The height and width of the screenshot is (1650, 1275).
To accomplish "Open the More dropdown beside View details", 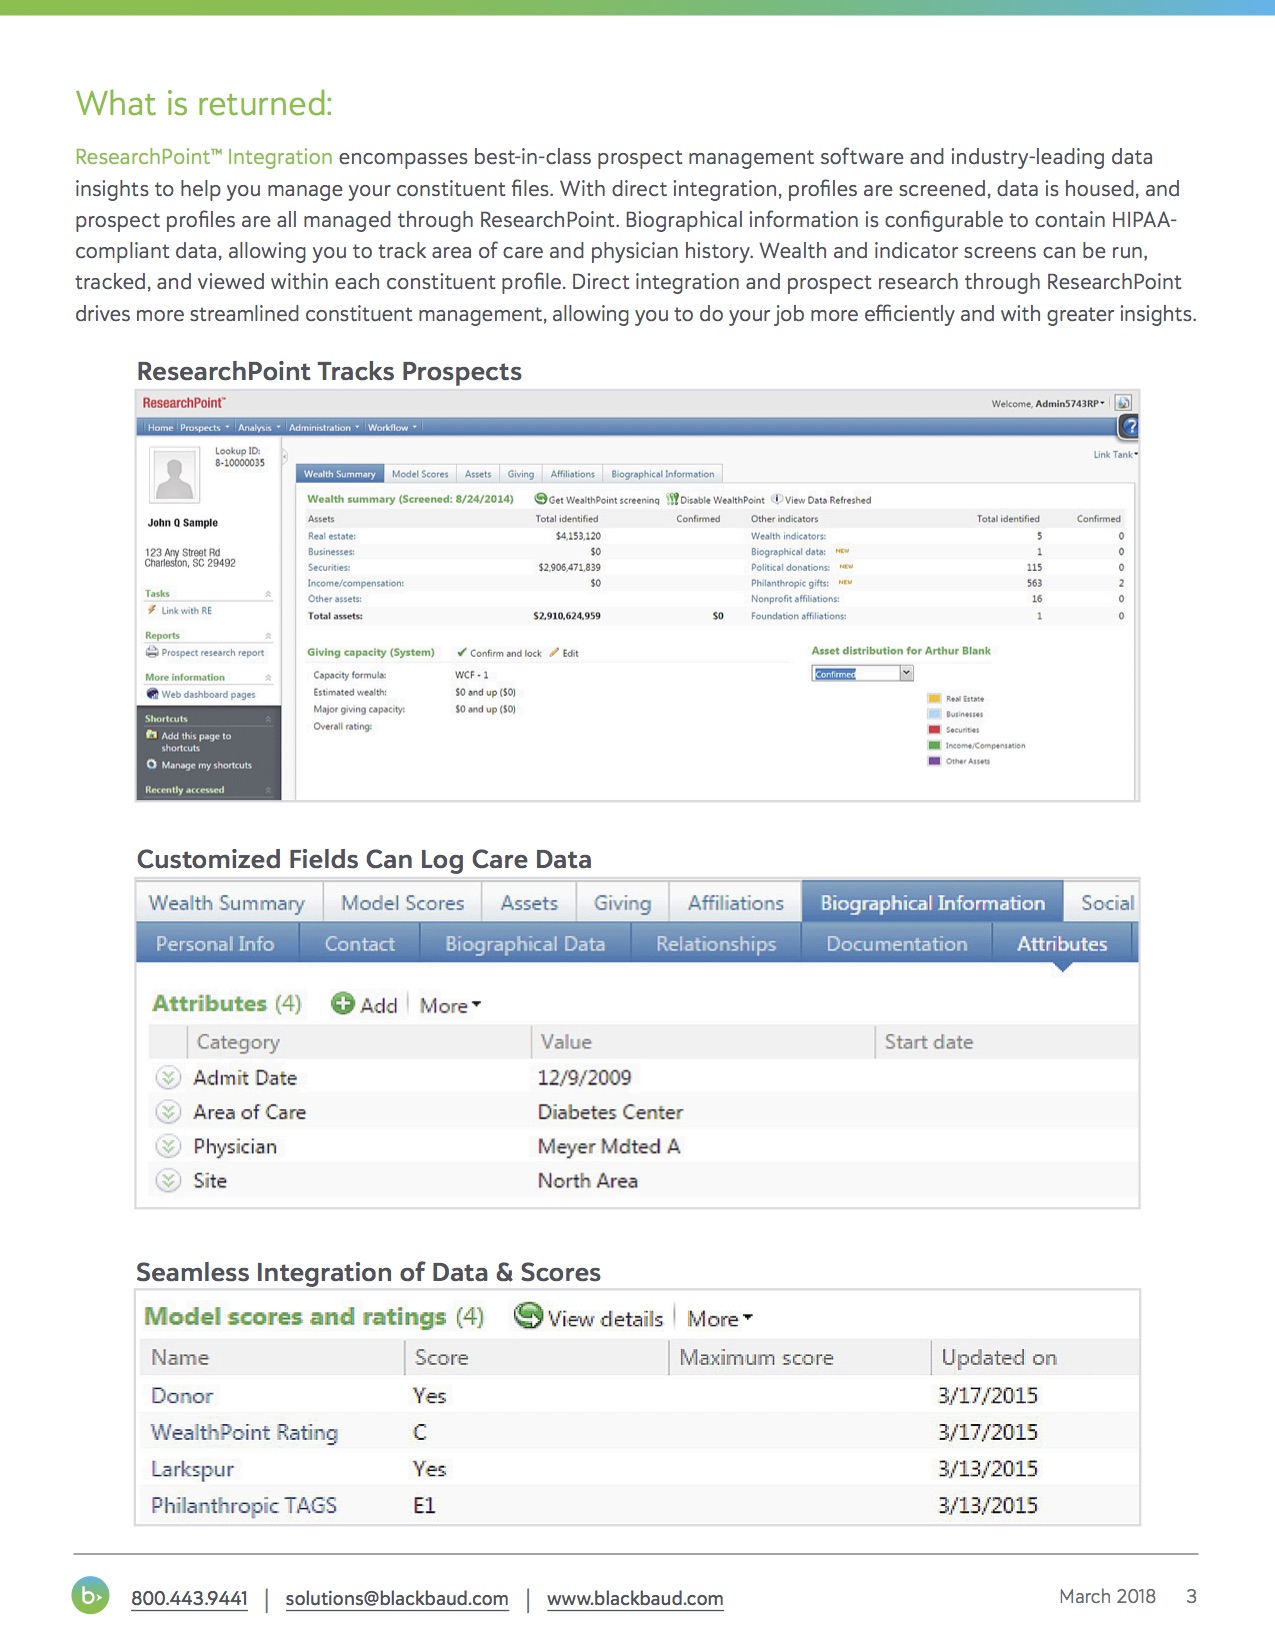I will pyautogui.click(x=719, y=1318).
